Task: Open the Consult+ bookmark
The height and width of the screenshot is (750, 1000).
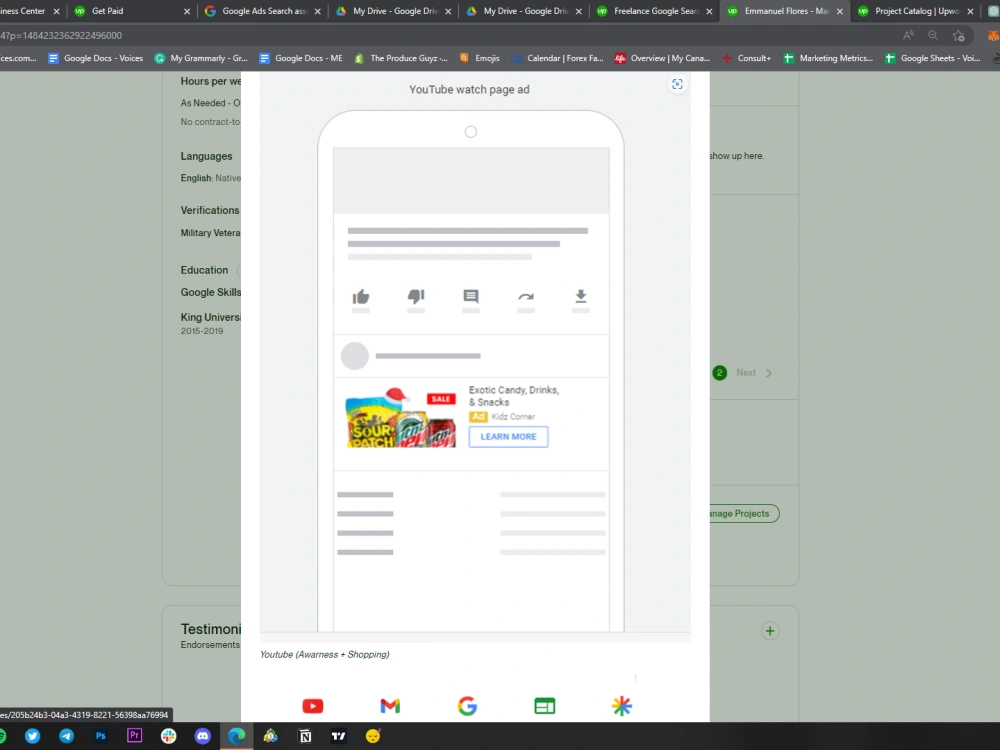Action: point(746,58)
